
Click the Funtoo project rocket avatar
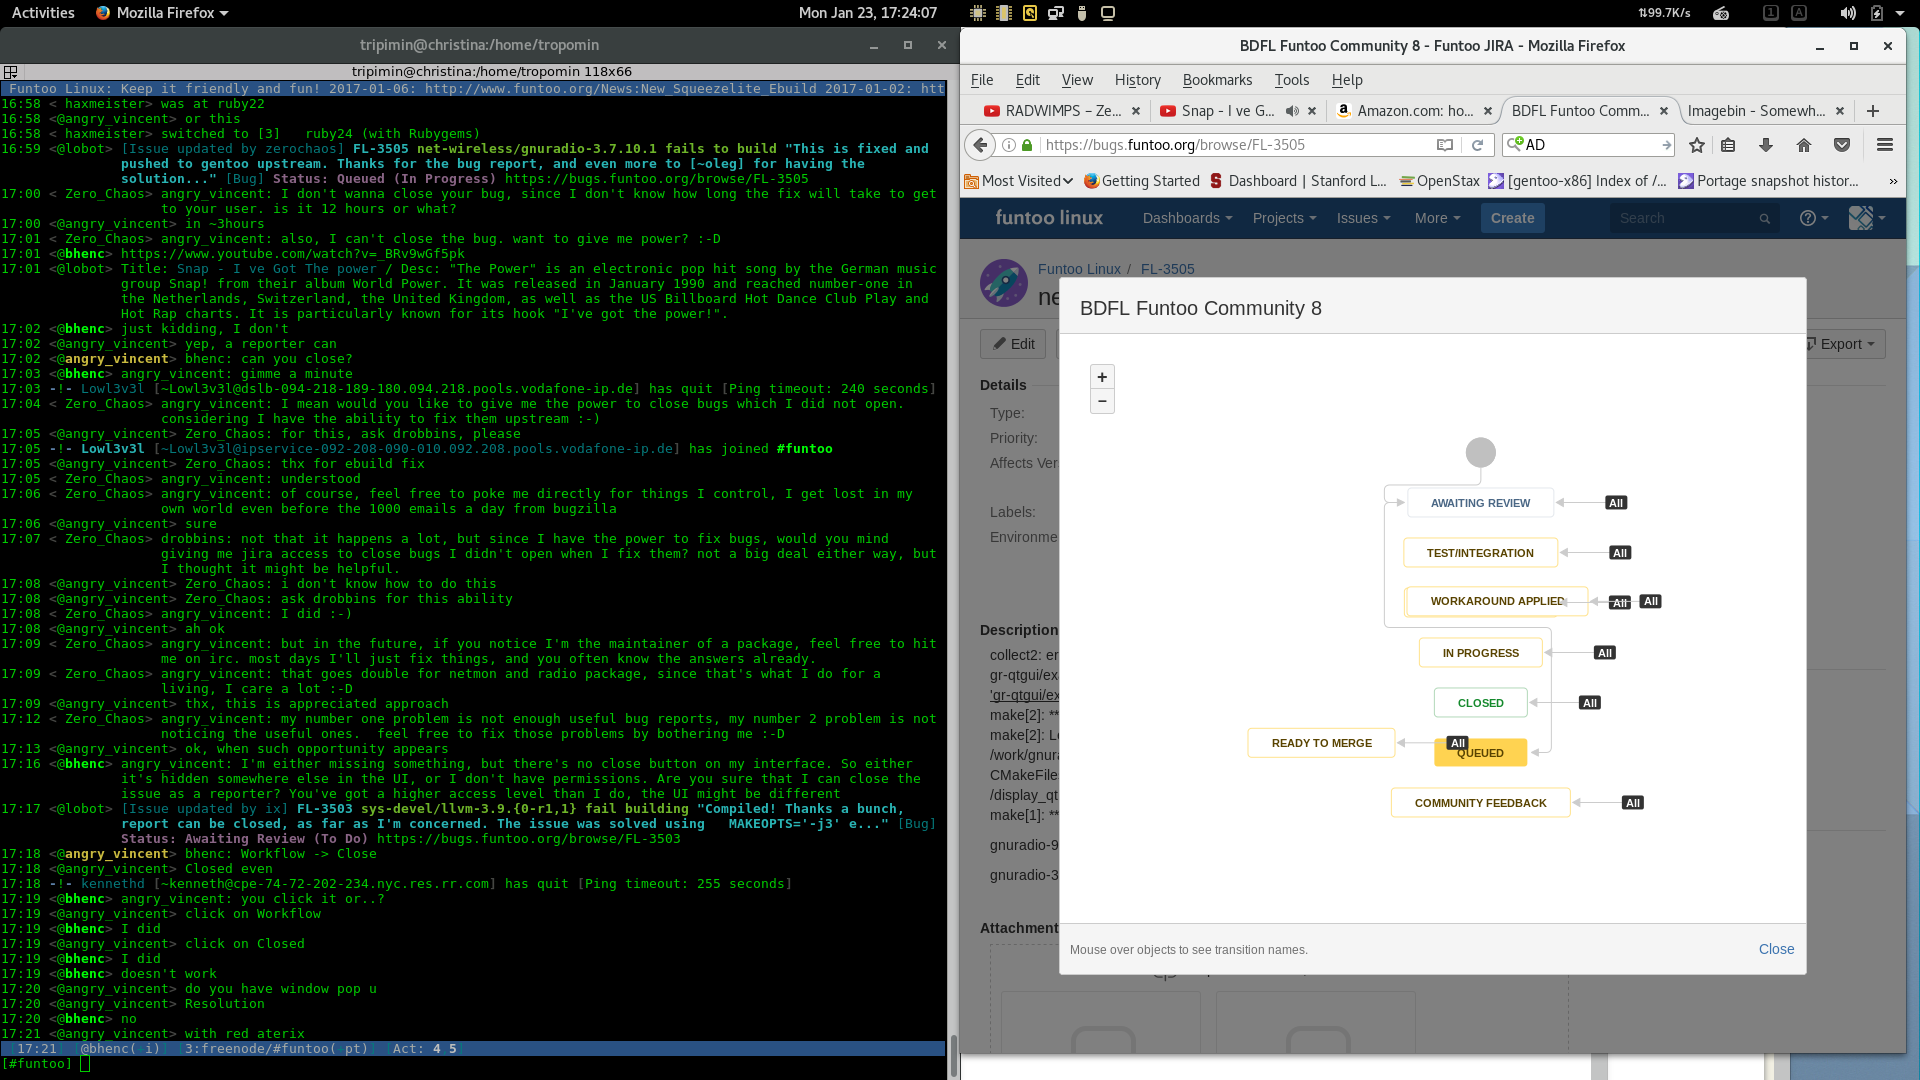point(1004,283)
